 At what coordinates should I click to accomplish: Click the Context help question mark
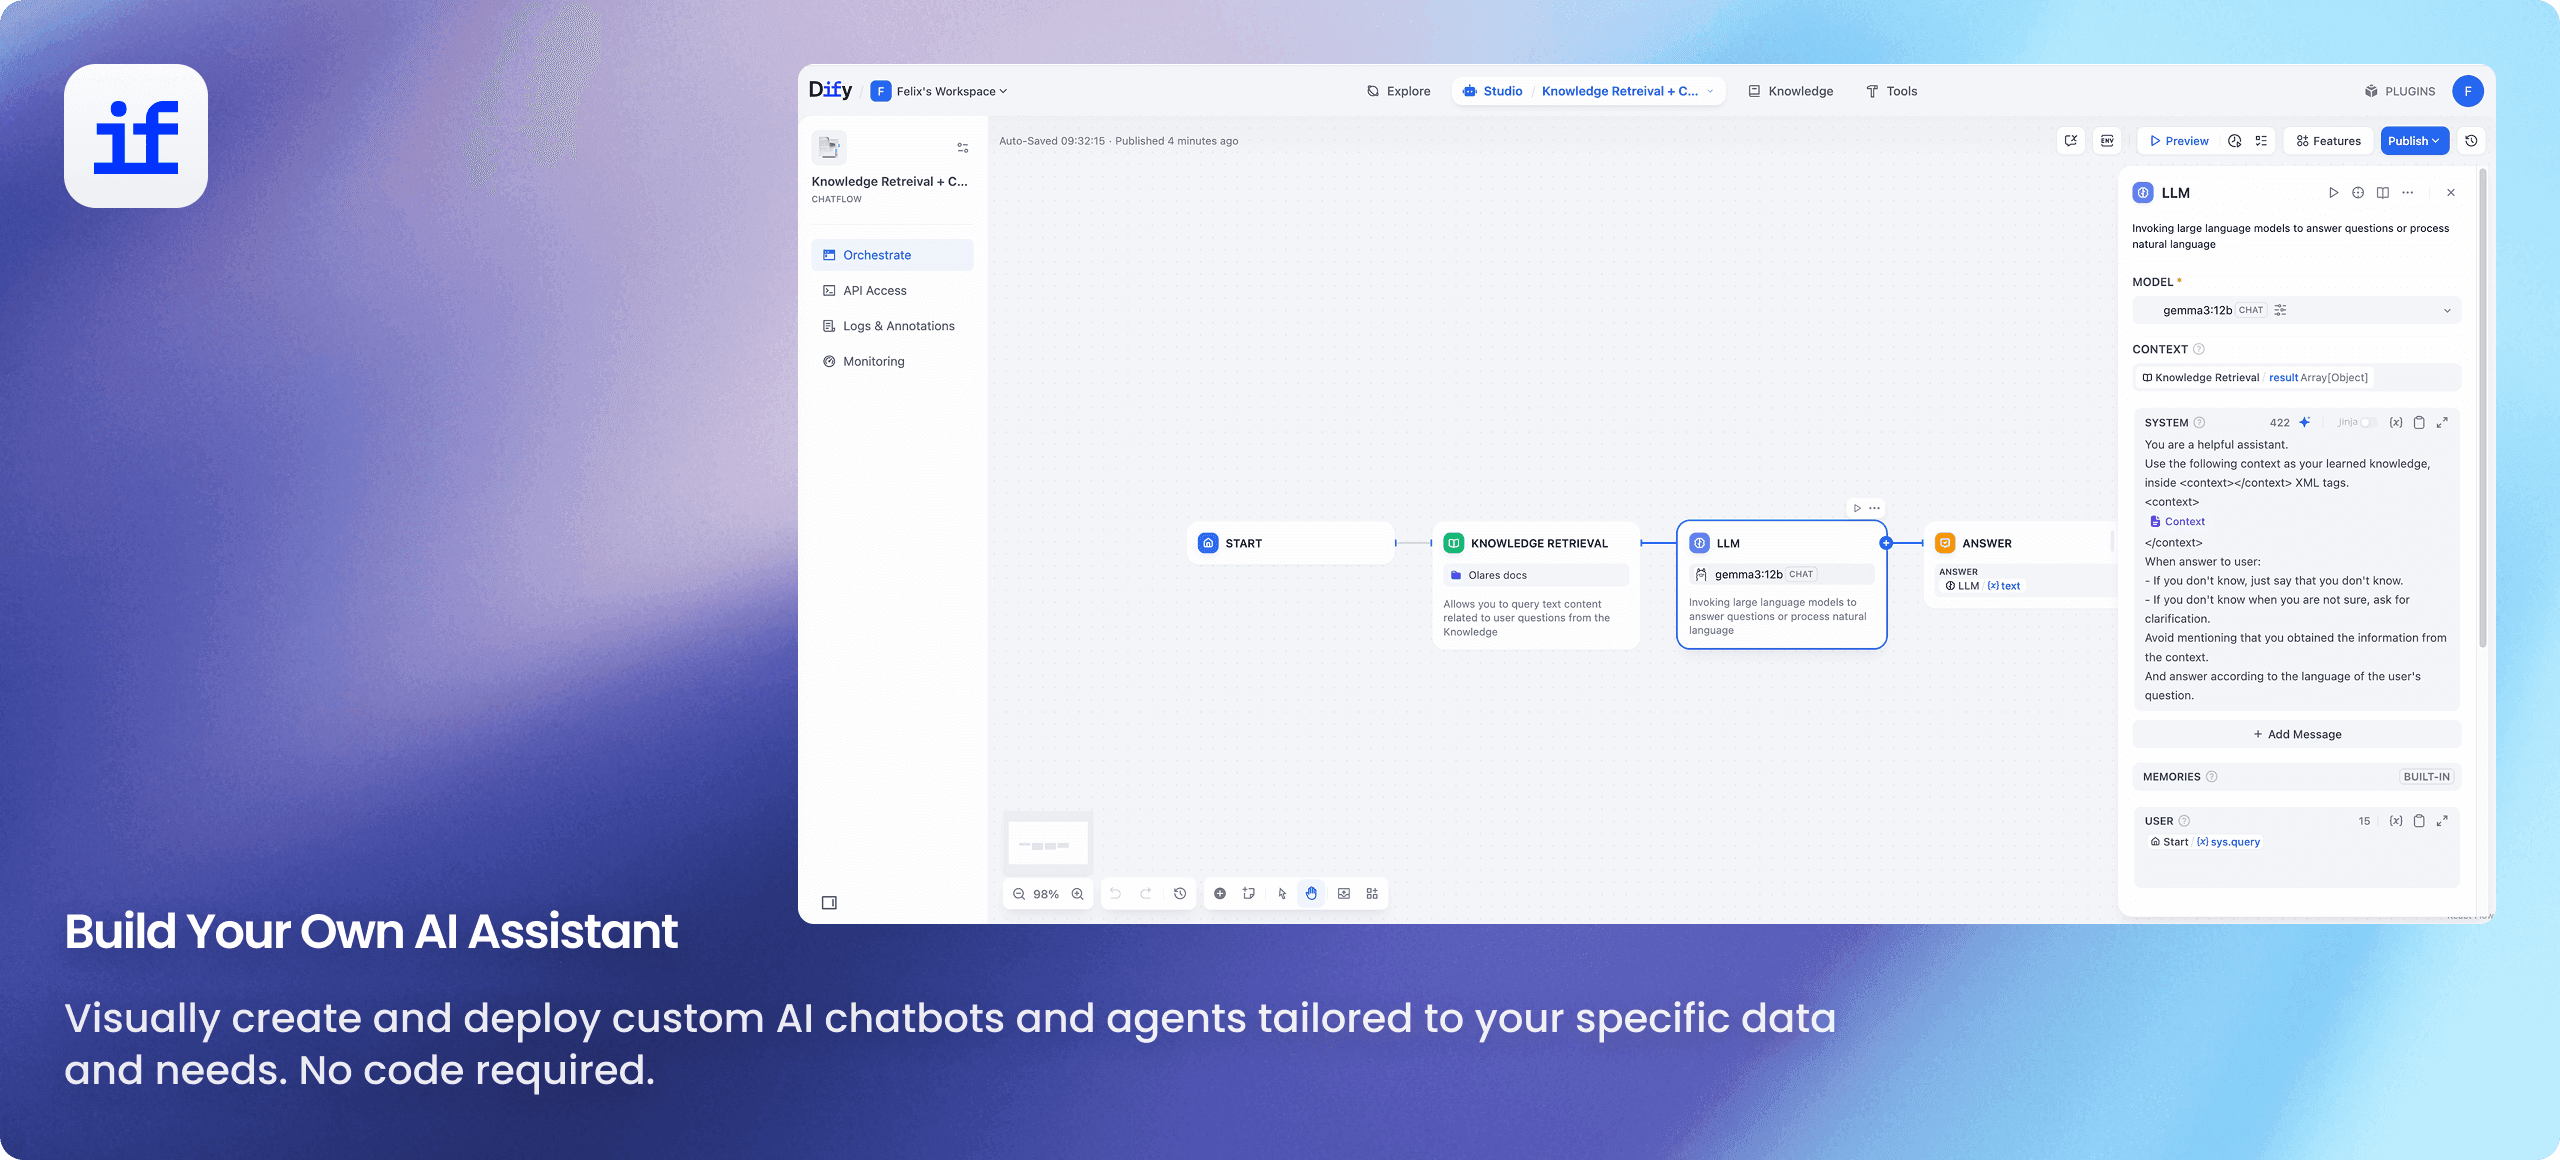tap(2199, 349)
